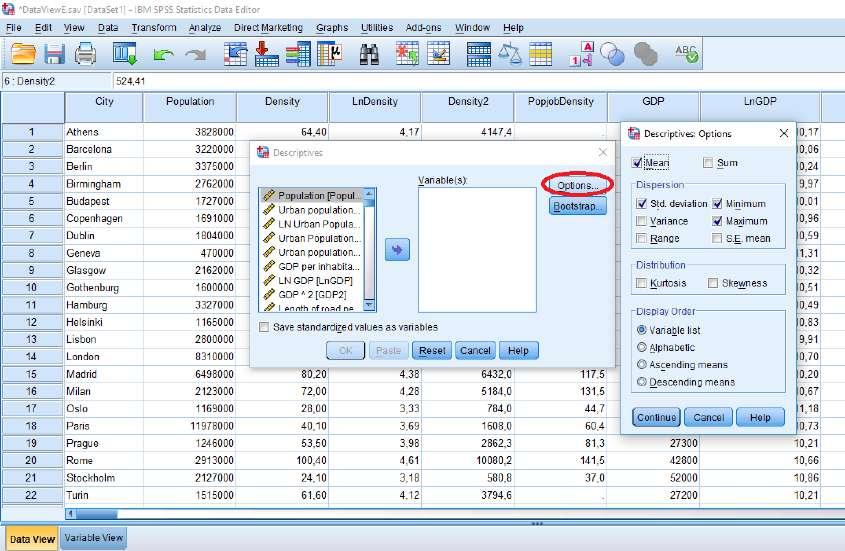Click the Weight cases scales icon
Viewport: 845px width, 551px height.
point(509,54)
